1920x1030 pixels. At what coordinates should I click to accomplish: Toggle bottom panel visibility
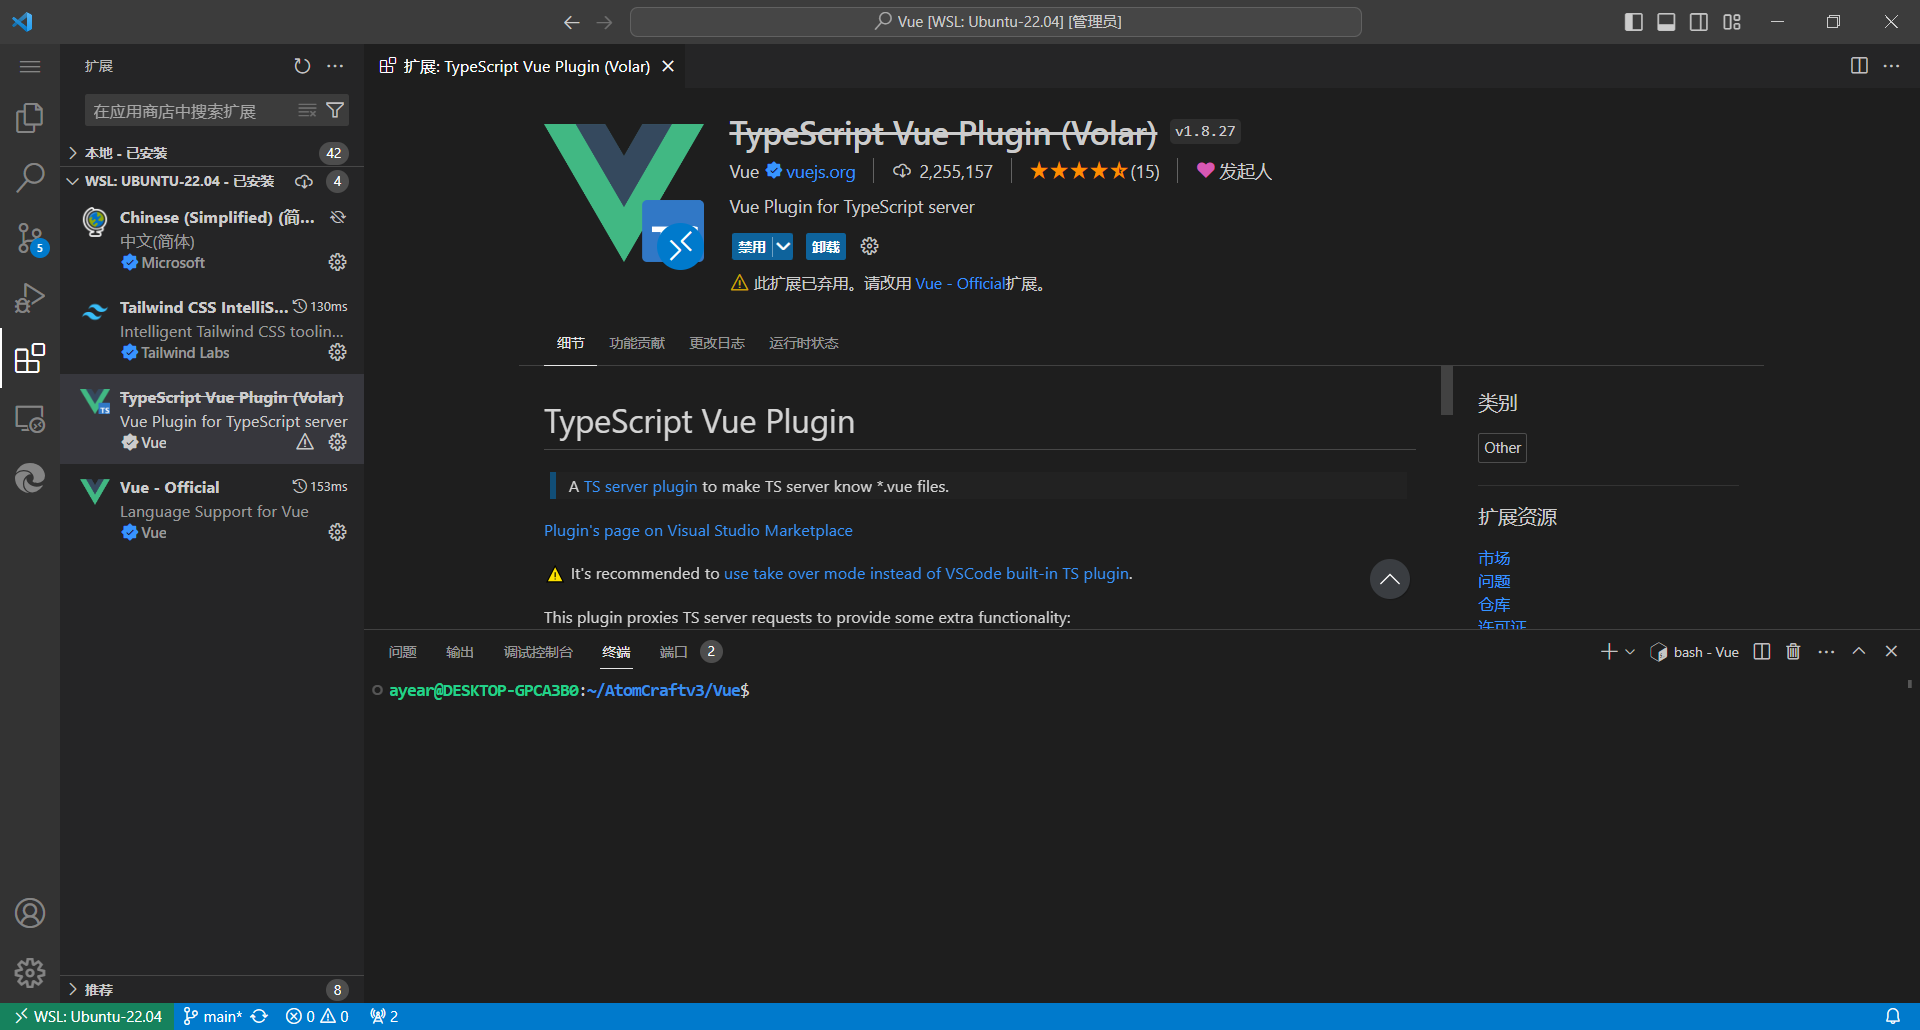pyautogui.click(x=1666, y=22)
